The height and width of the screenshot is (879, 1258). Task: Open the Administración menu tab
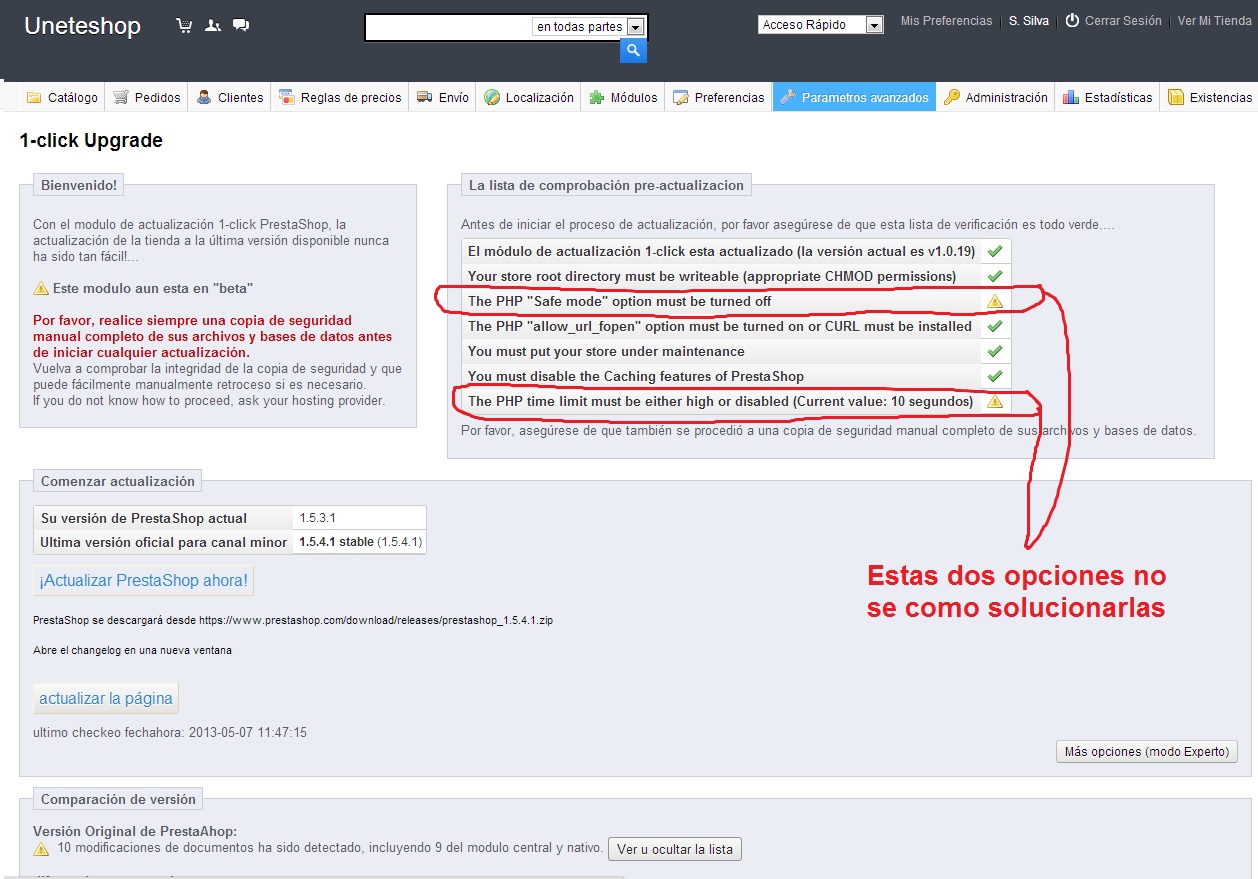click(996, 97)
